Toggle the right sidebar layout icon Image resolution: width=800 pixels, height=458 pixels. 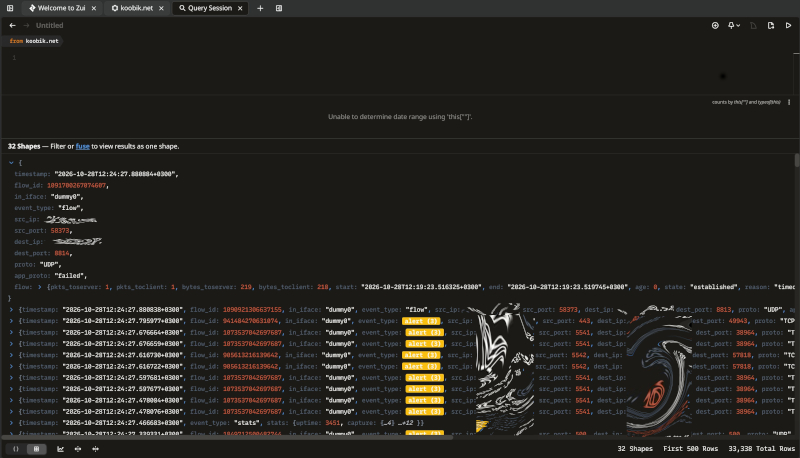click(x=279, y=8)
